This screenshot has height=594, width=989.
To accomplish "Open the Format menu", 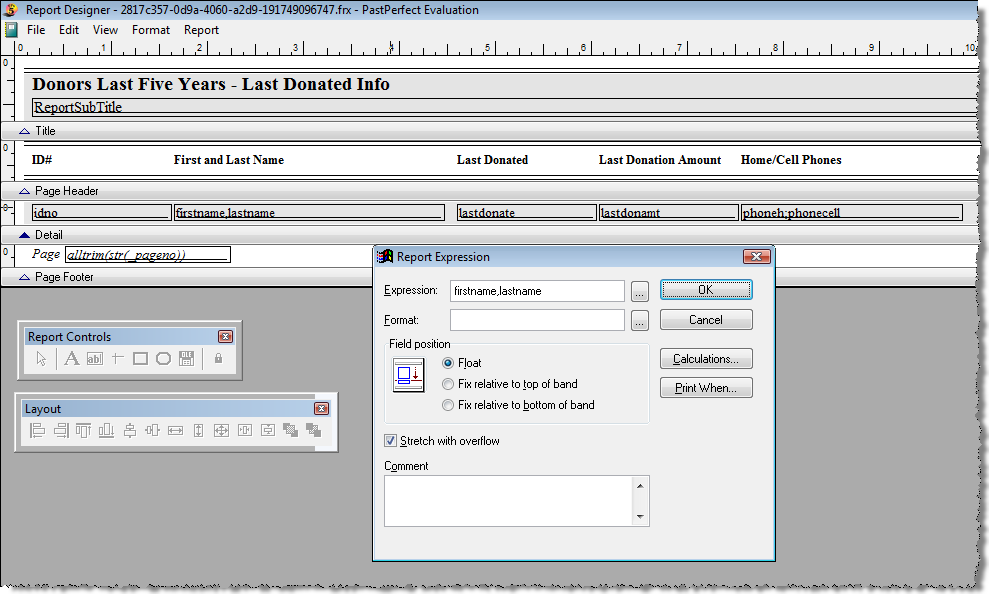I will (151, 30).
